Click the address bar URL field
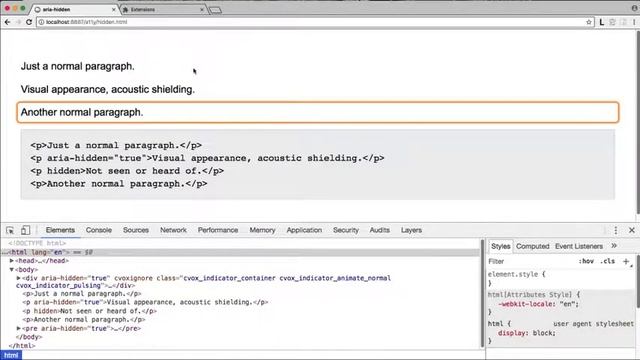Screen dimensions: 640x360 click(314, 22)
